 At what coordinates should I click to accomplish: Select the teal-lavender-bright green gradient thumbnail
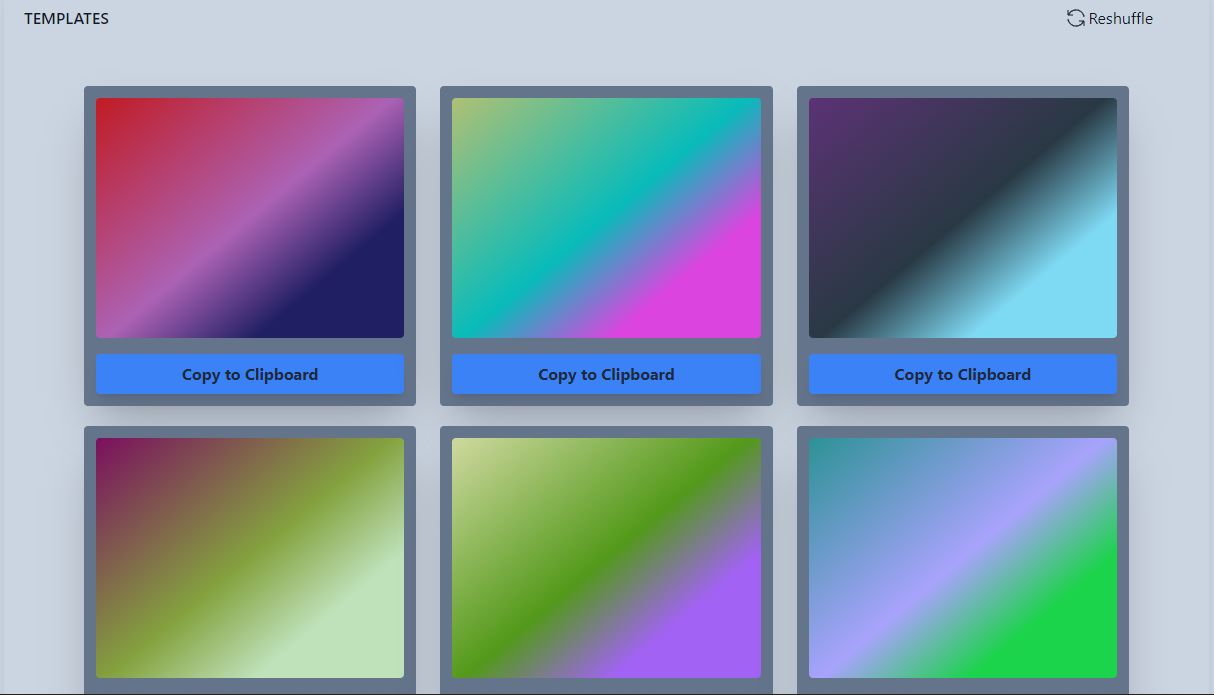963,558
